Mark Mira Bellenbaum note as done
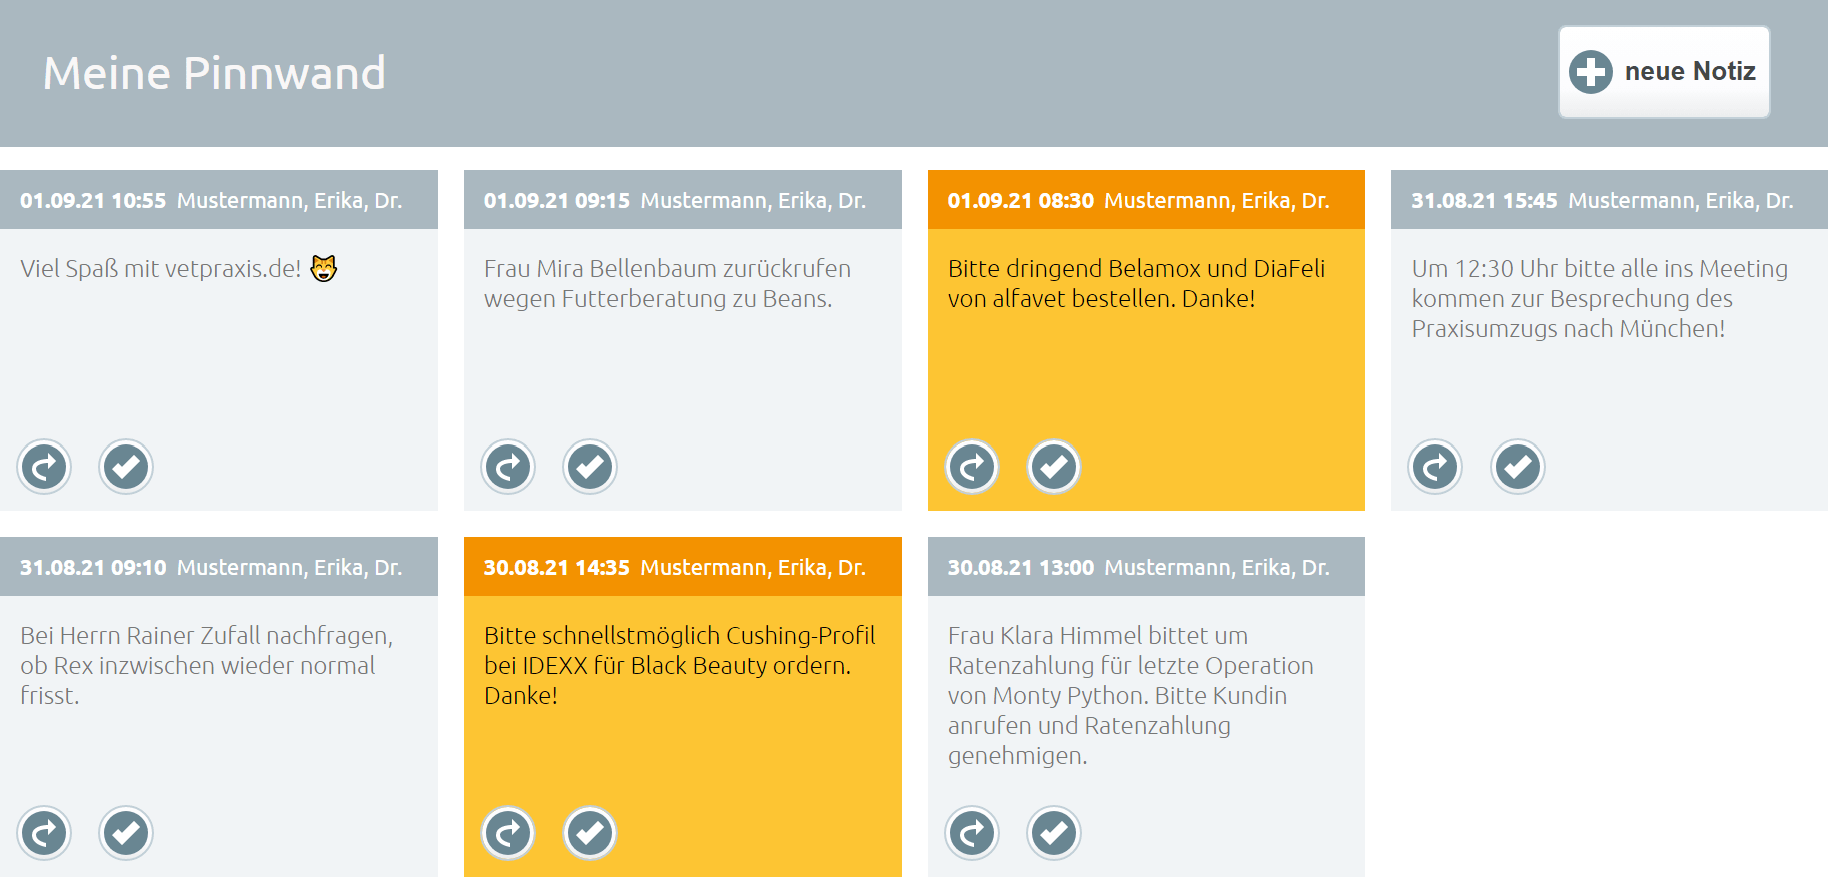Screen dimensions: 1828x877 [590, 466]
